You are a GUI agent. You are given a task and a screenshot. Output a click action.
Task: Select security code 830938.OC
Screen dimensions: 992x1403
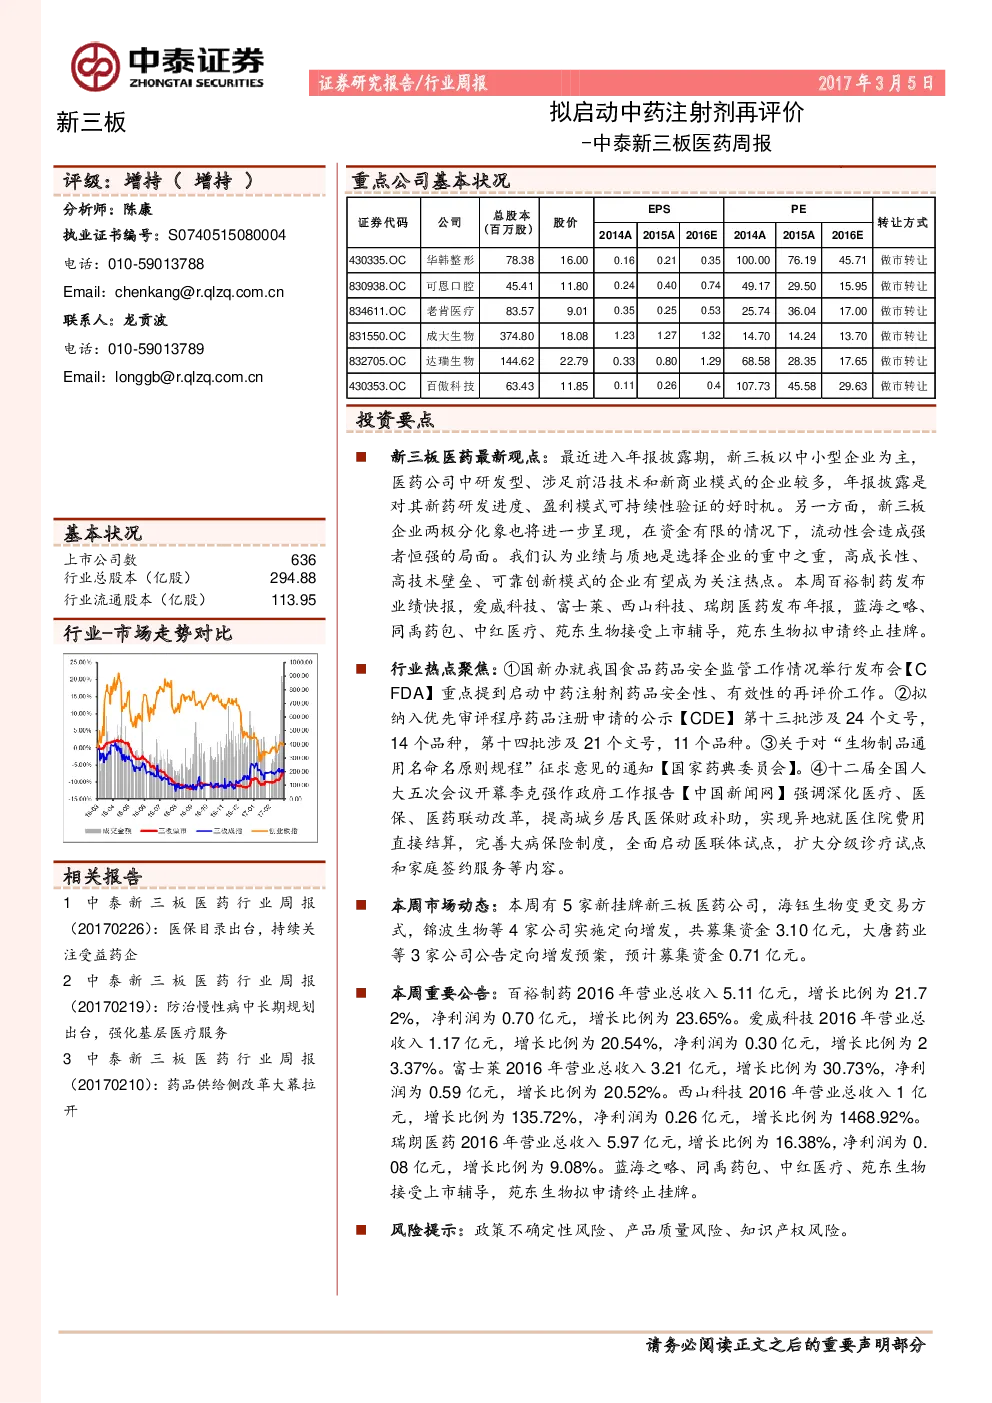coord(378,286)
